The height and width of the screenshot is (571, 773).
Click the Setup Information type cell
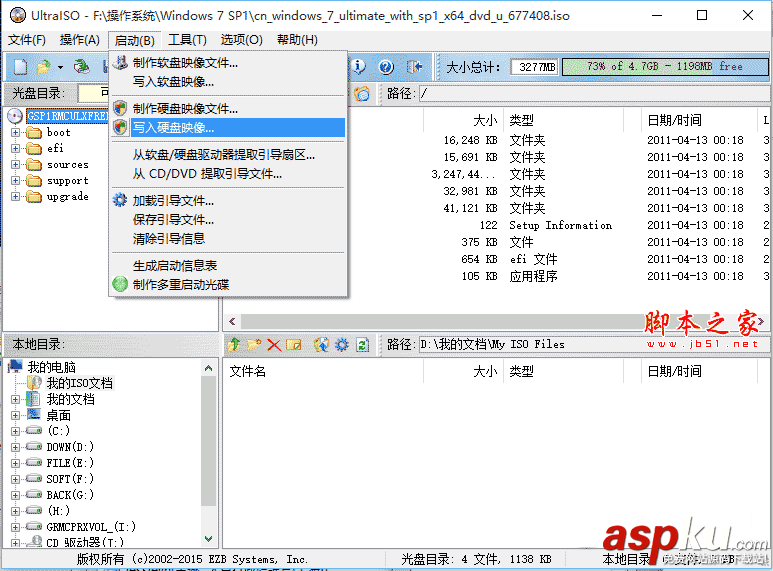[561, 225]
